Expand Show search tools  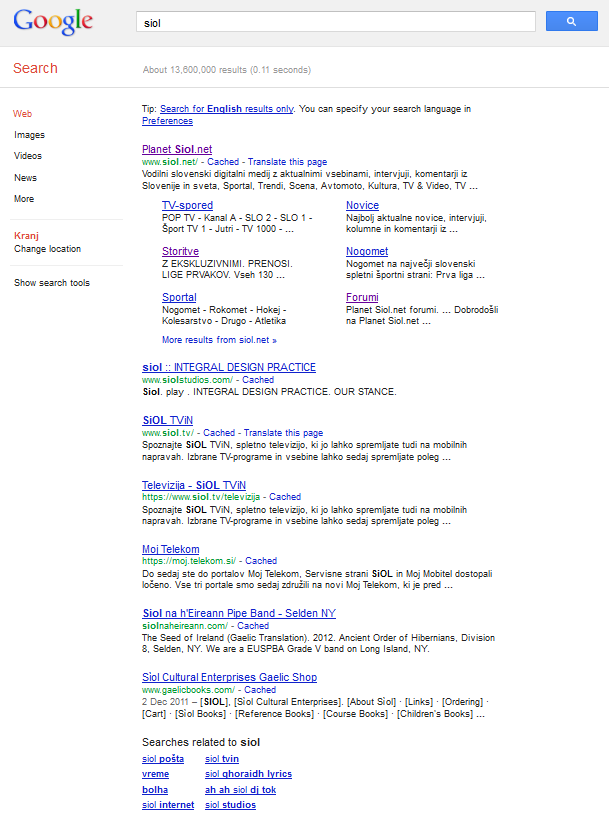click(x=51, y=283)
